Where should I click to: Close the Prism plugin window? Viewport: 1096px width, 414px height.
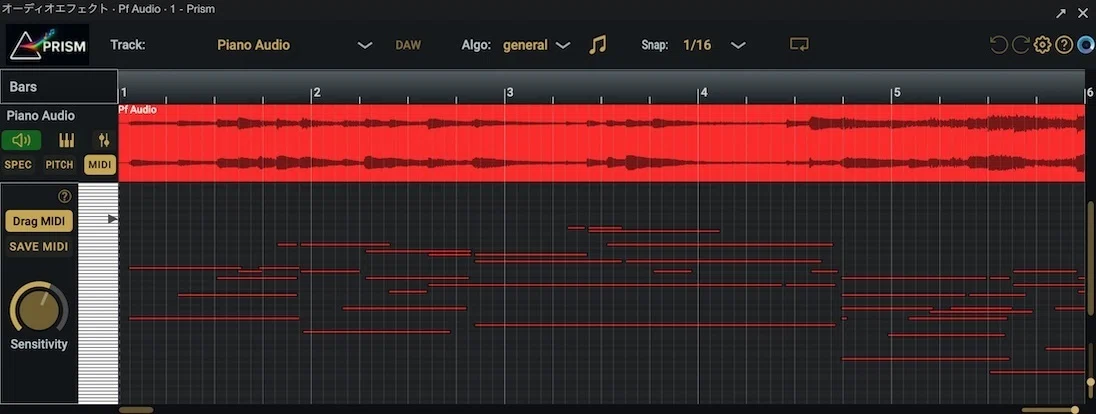coord(1083,13)
